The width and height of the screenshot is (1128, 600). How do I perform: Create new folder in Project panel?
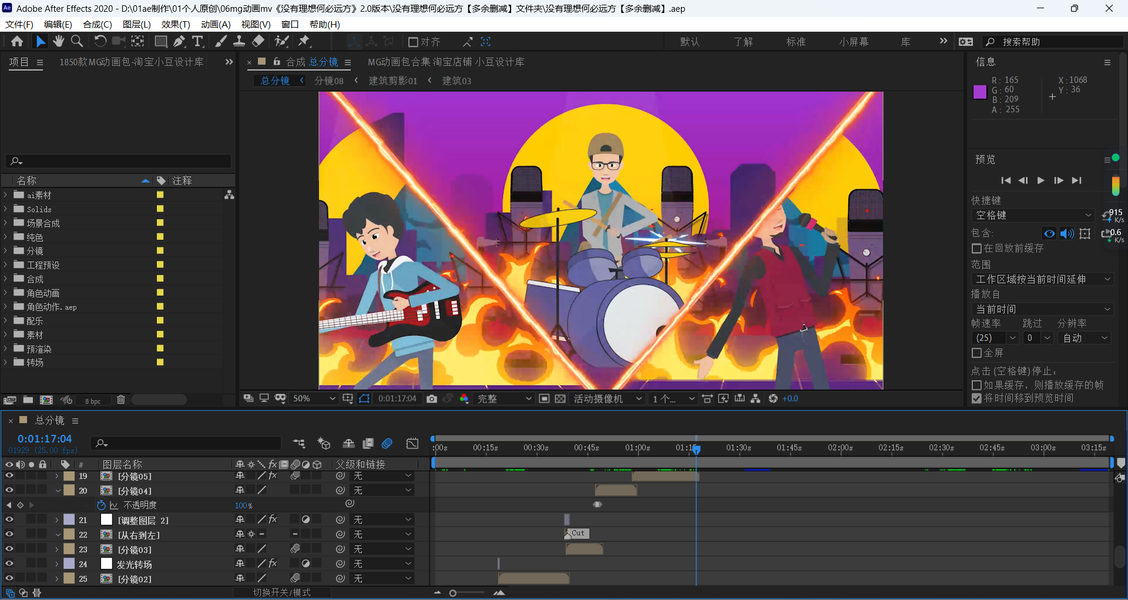coord(27,400)
